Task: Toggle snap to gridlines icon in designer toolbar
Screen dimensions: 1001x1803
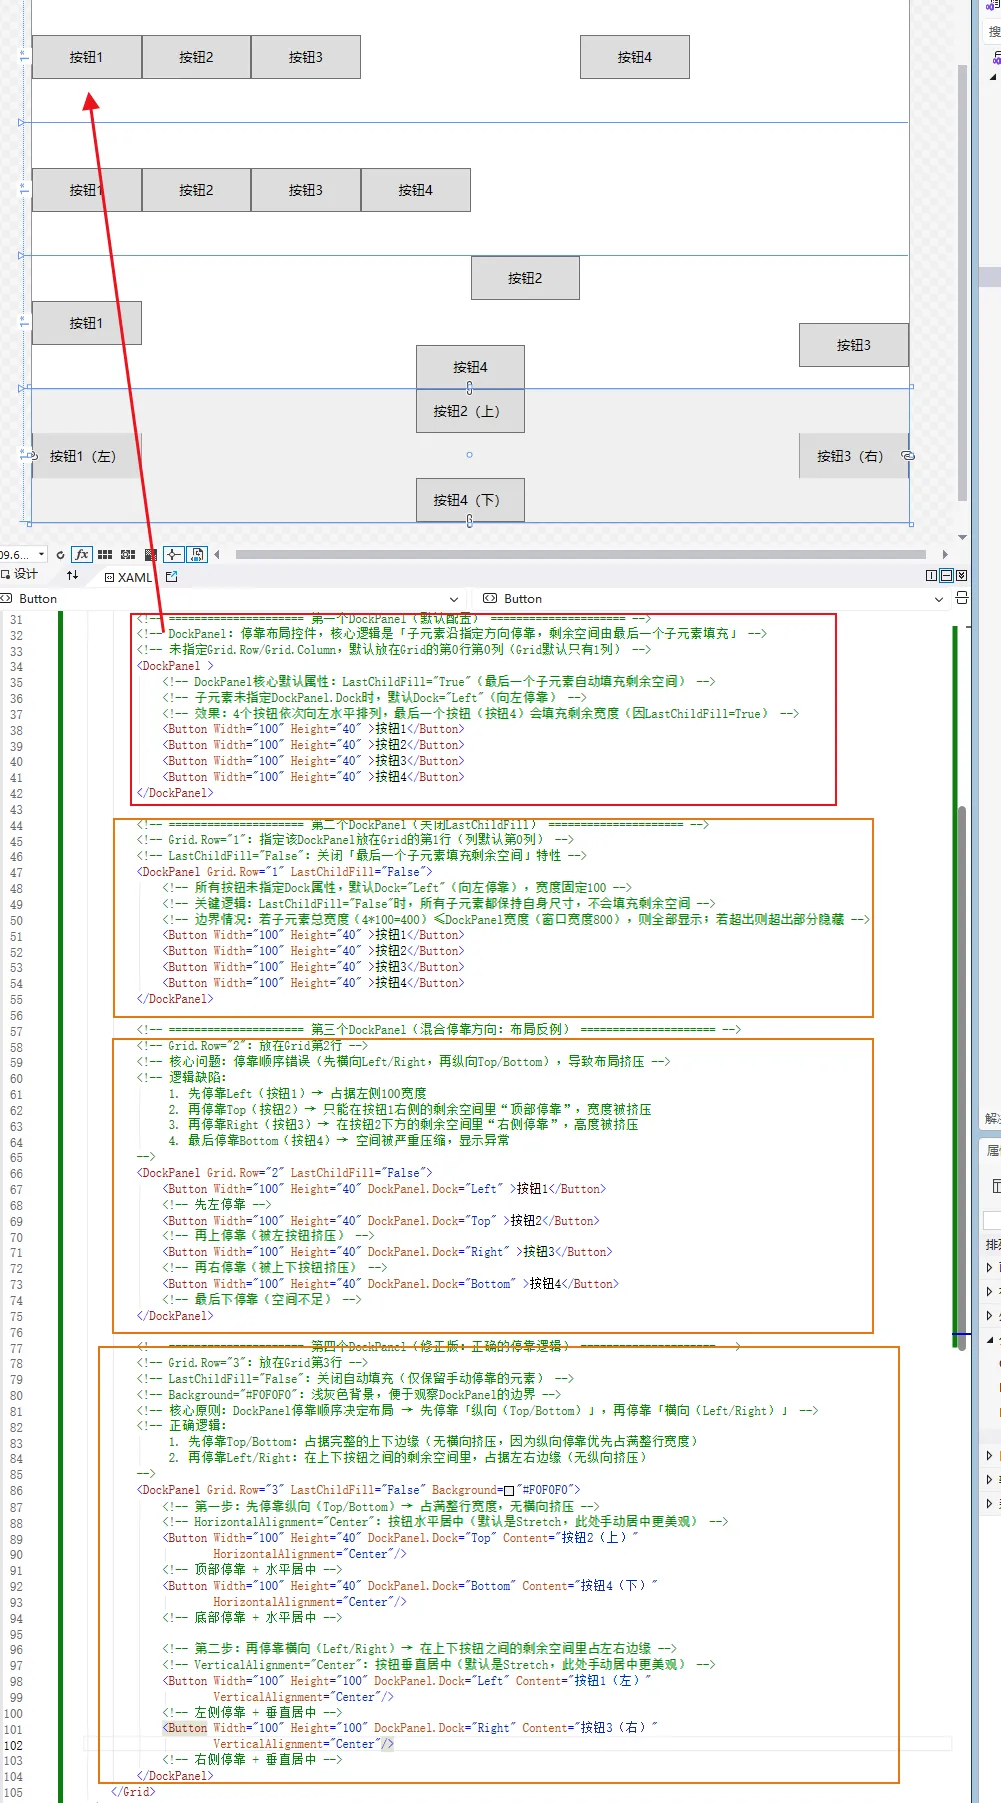Action: pos(128,554)
